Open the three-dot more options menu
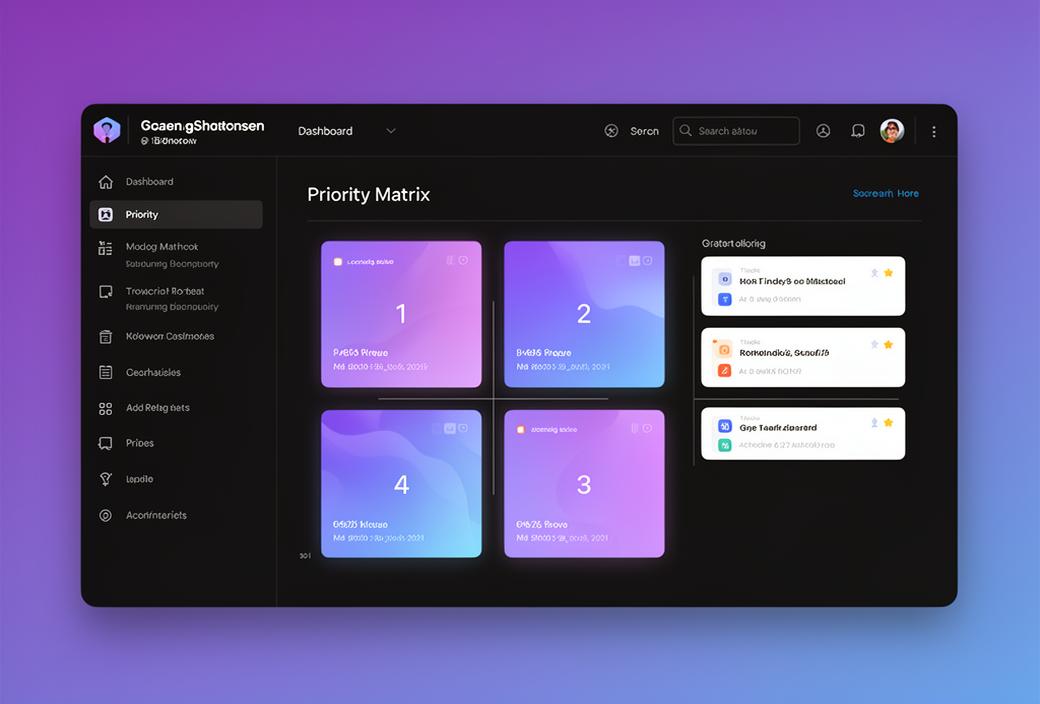This screenshot has width=1040, height=704. click(933, 132)
